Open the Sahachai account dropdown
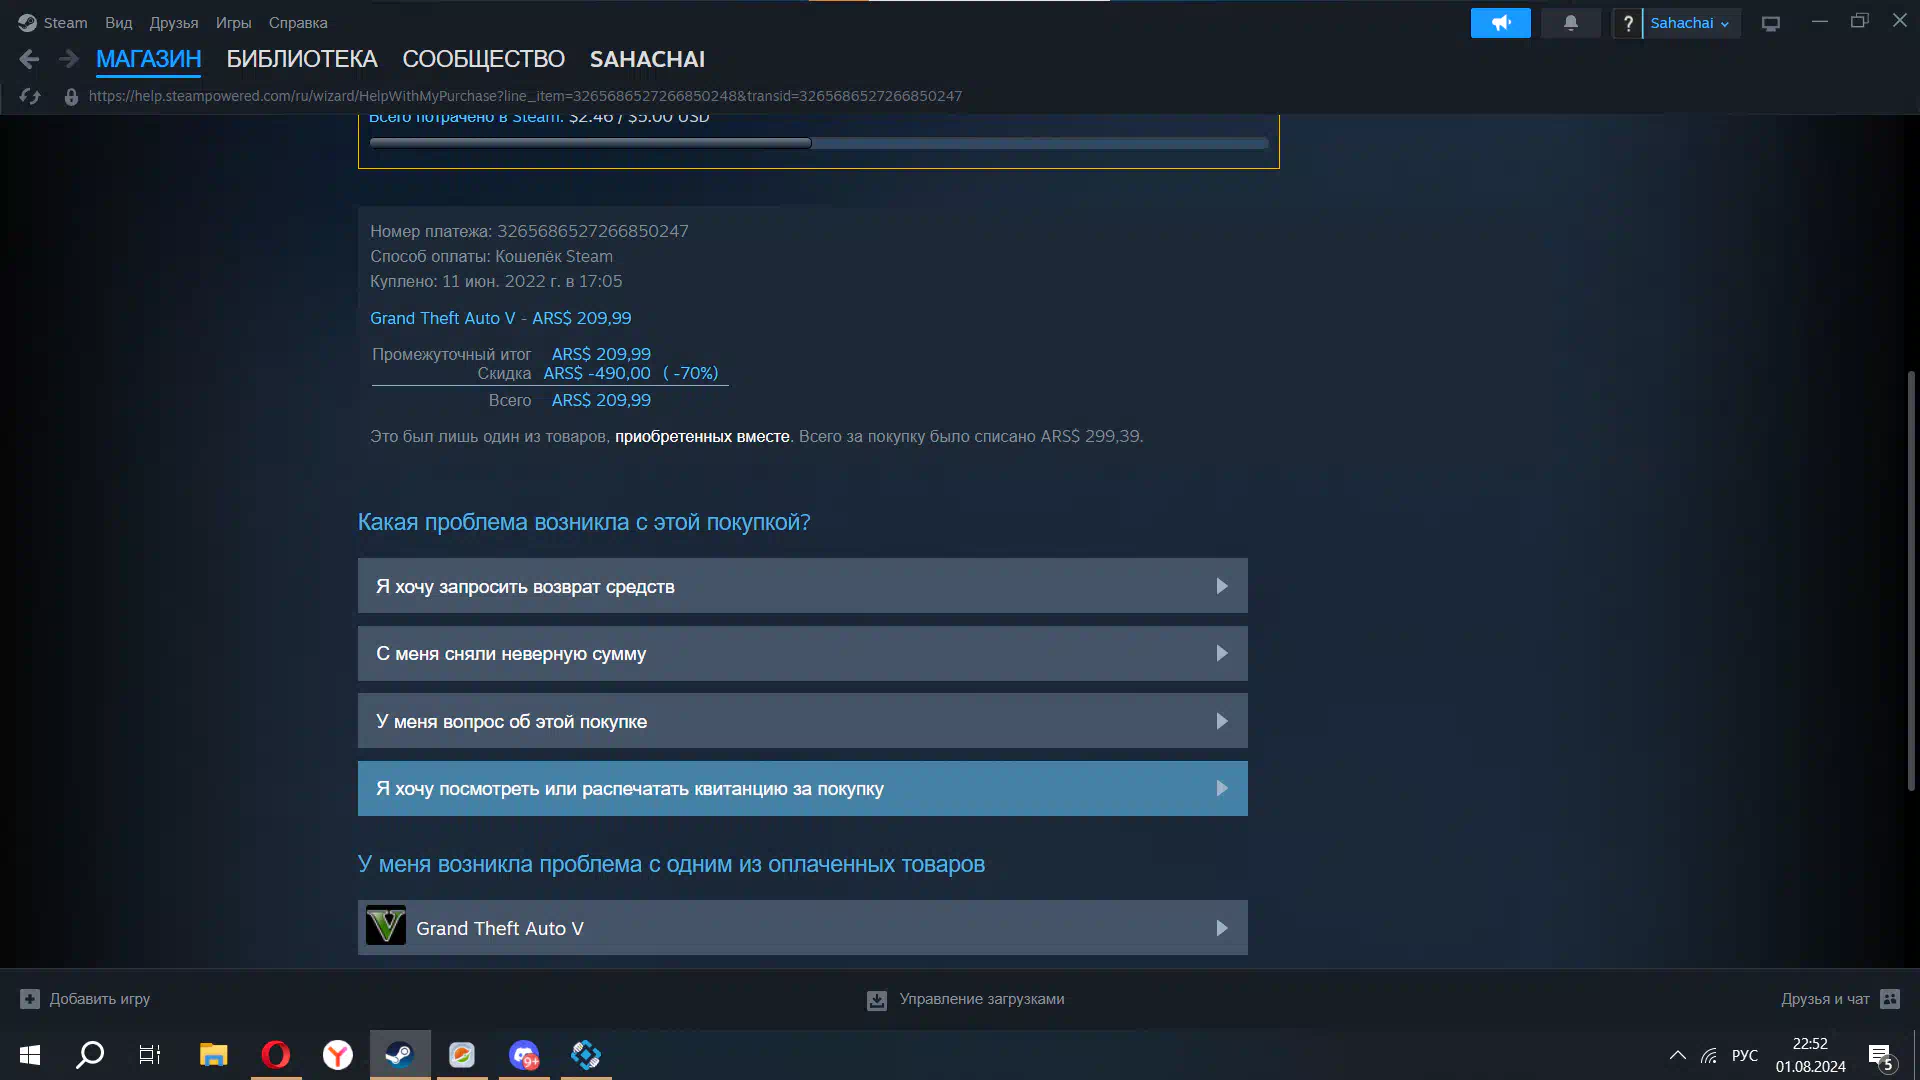The height and width of the screenshot is (1080, 1920). click(x=1689, y=23)
